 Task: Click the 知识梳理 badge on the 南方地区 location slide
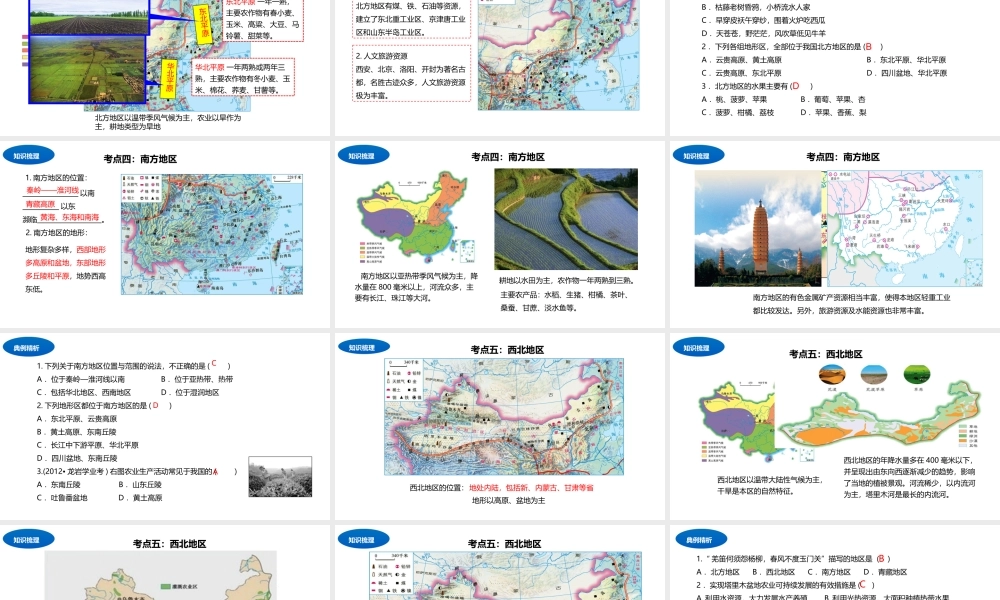[27, 156]
